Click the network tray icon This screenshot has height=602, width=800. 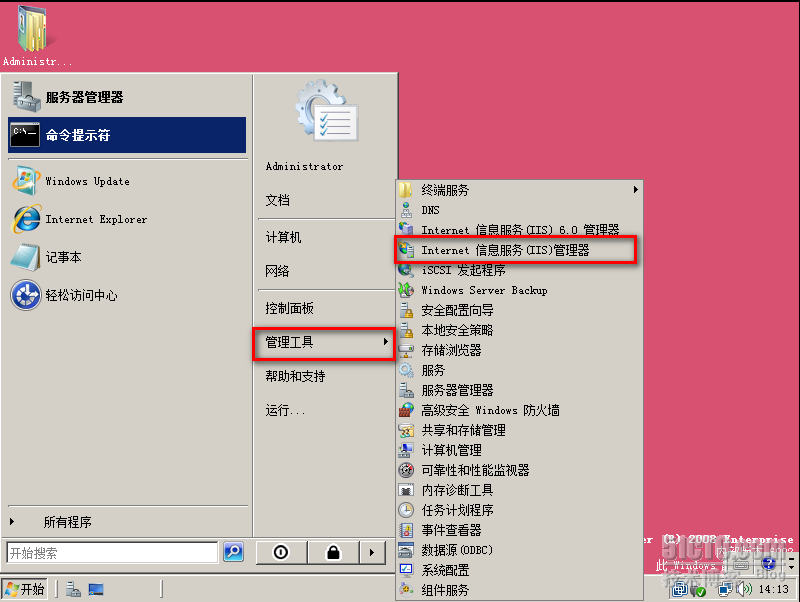pos(725,590)
